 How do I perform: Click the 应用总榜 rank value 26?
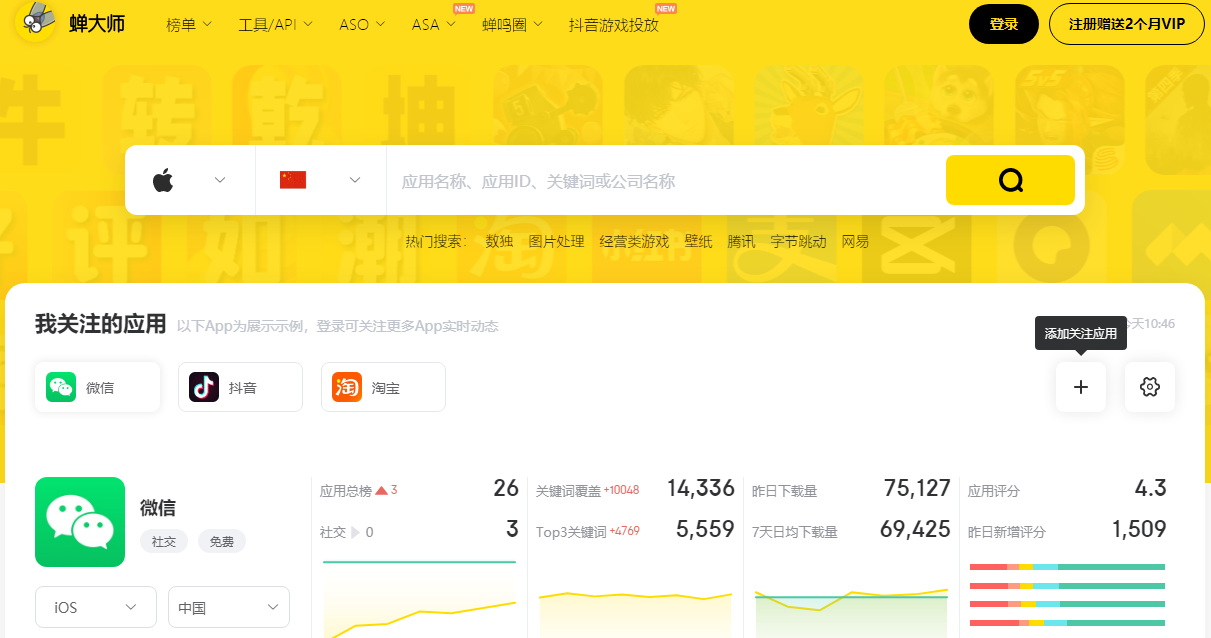pyautogui.click(x=506, y=489)
